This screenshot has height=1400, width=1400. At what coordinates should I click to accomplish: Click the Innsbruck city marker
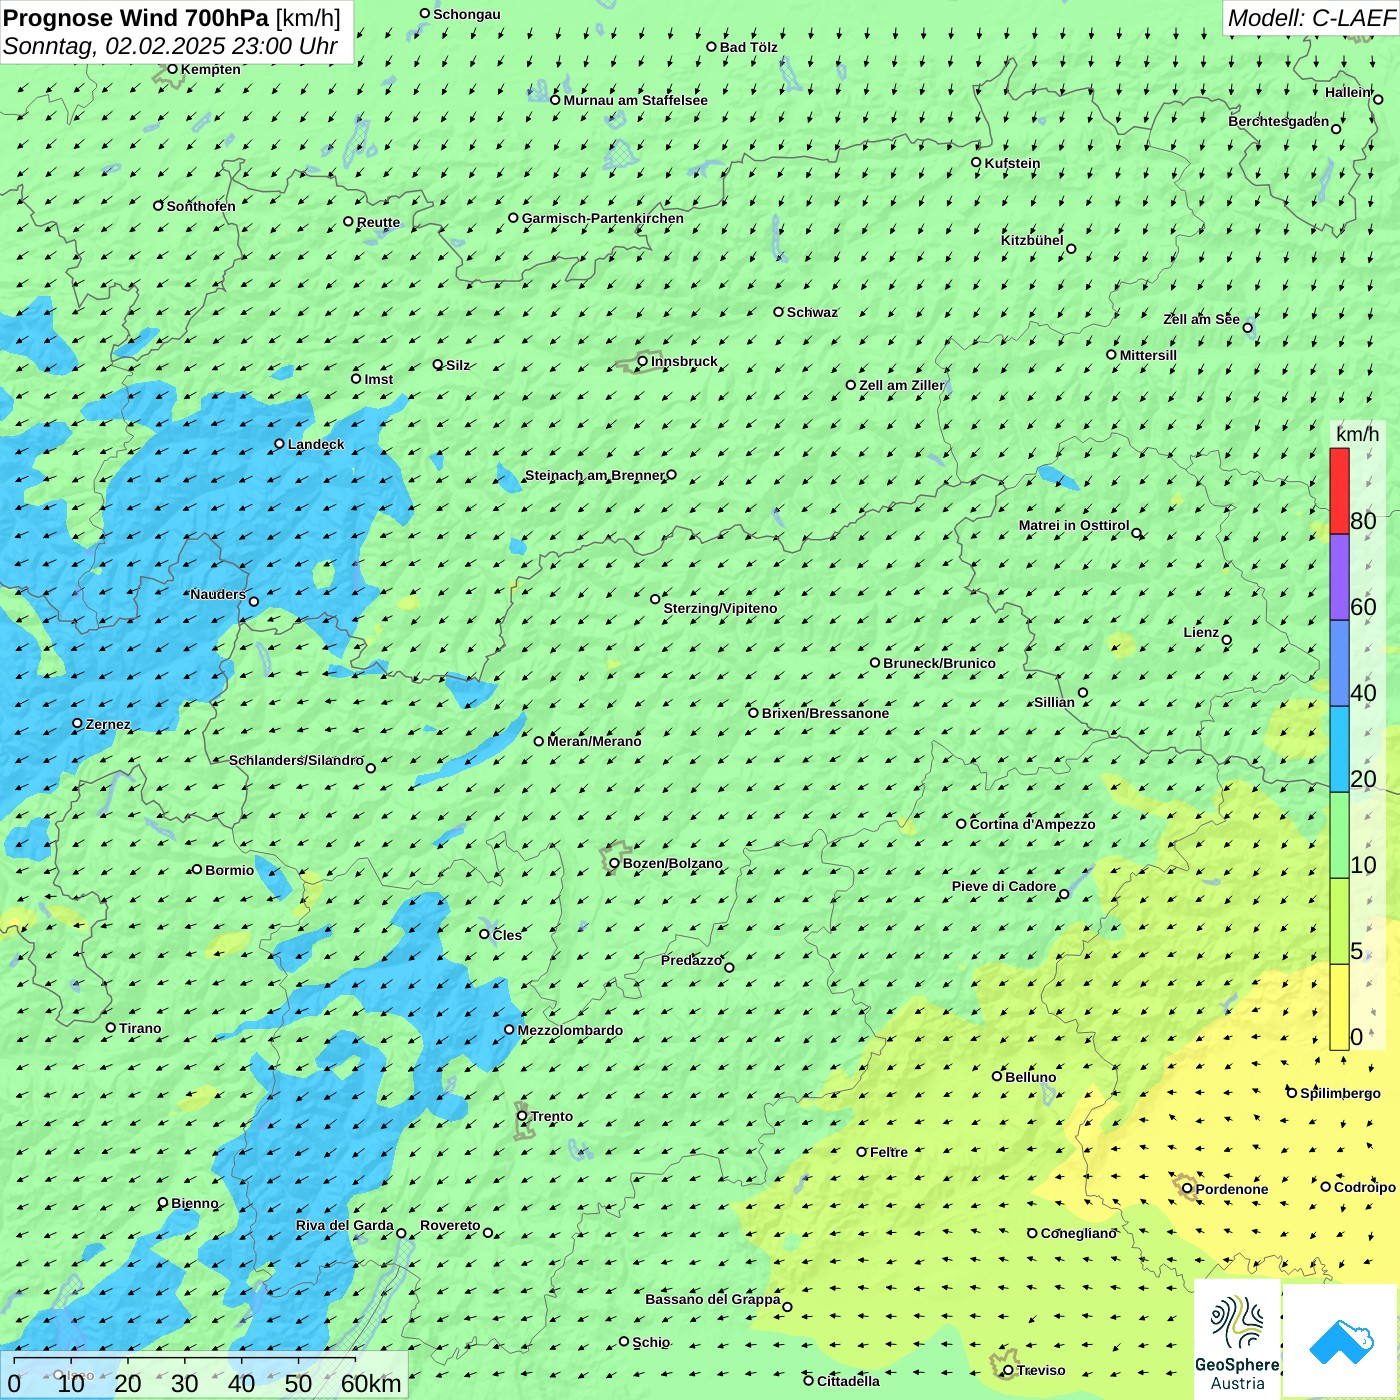click(643, 361)
